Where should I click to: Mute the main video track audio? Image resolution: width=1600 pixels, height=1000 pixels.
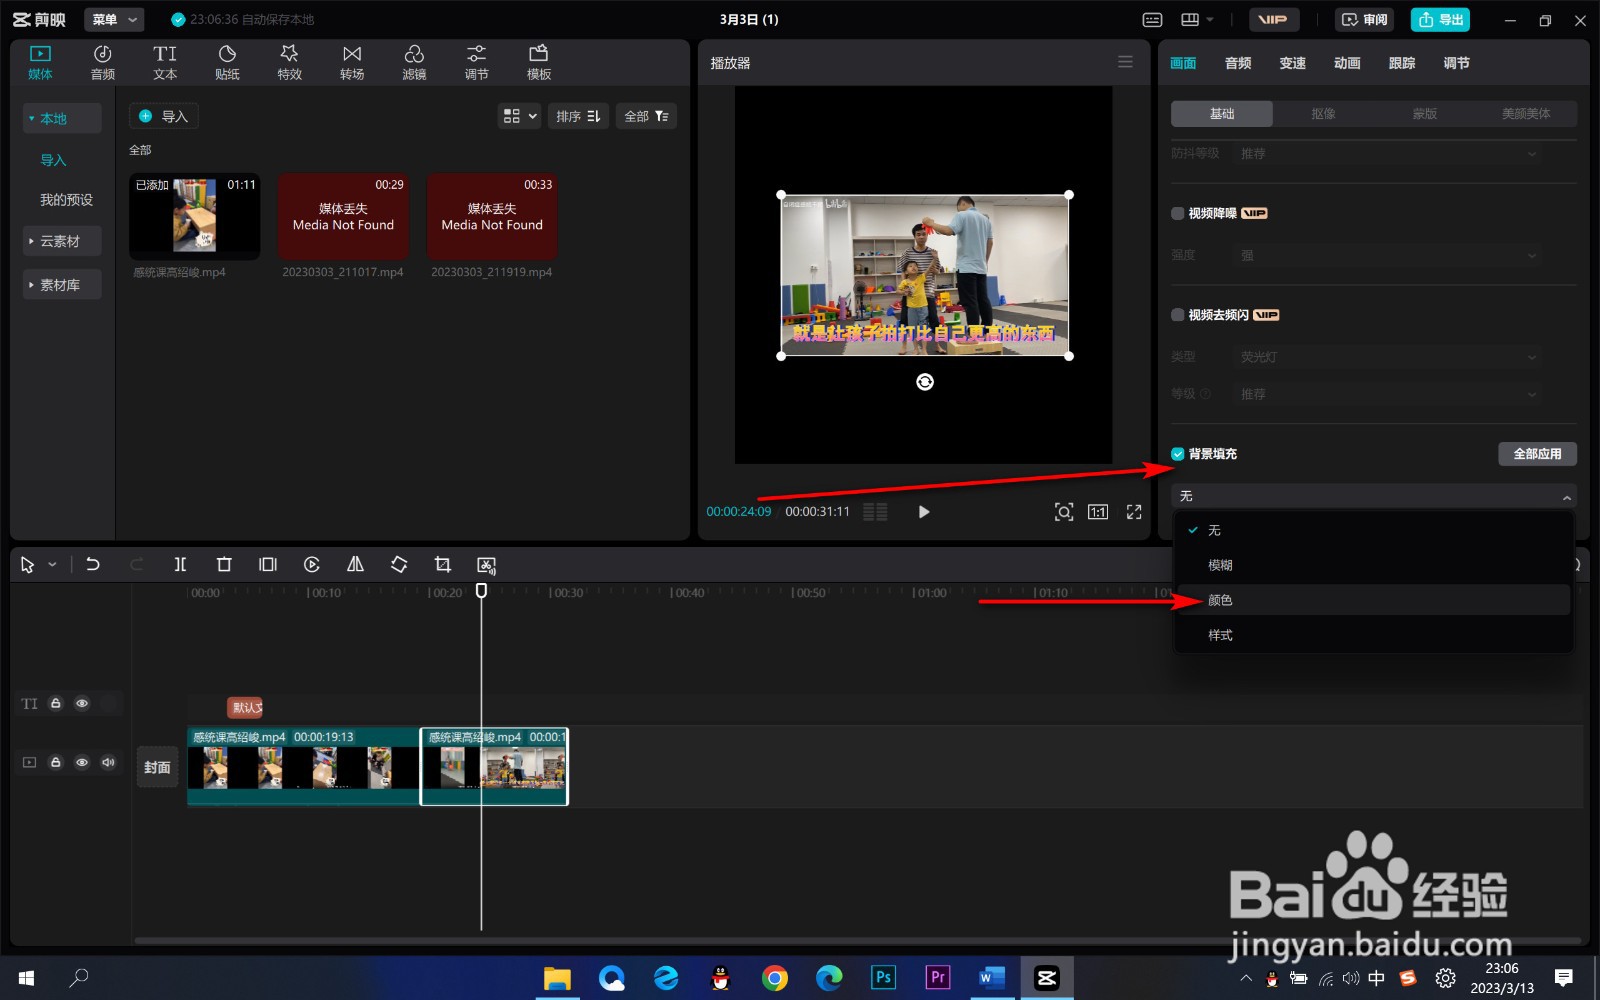point(108,762)
